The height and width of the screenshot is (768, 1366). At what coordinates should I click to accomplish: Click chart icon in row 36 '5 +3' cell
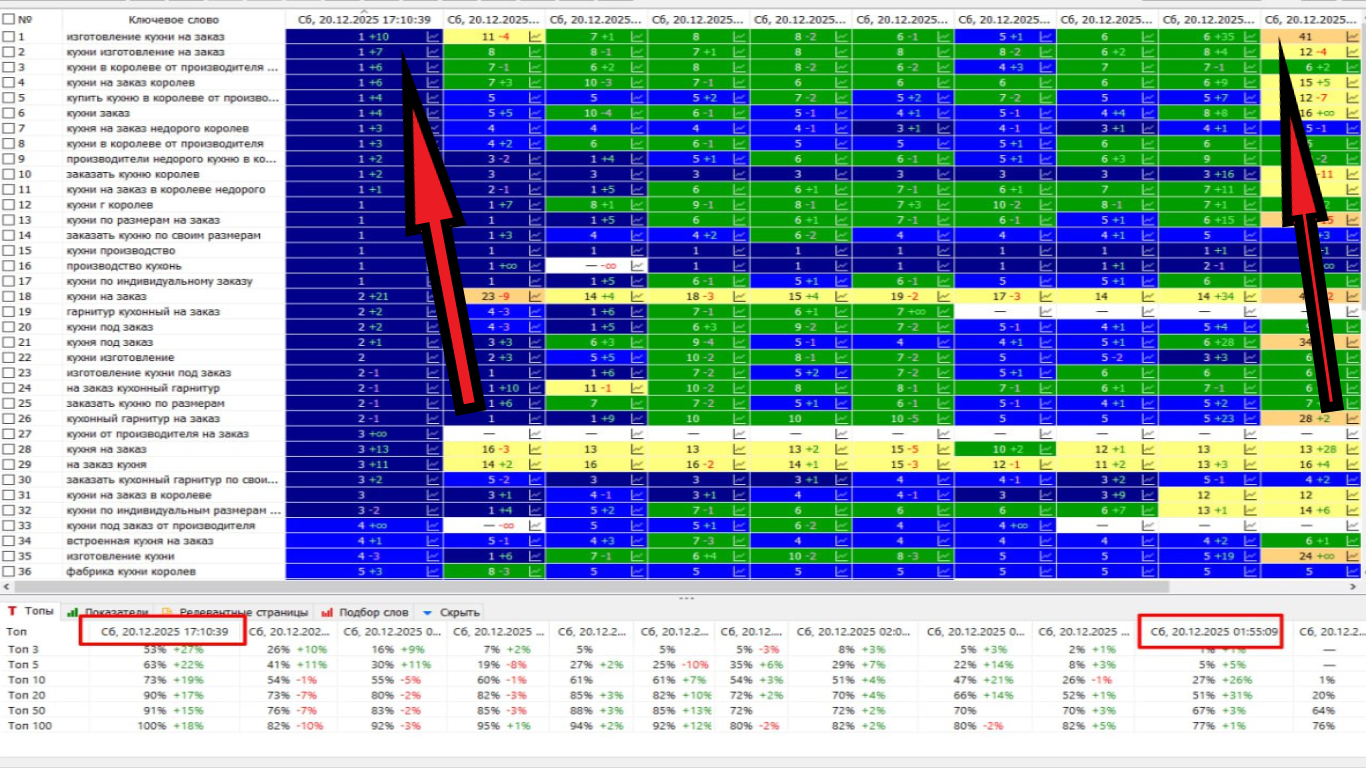433,572
